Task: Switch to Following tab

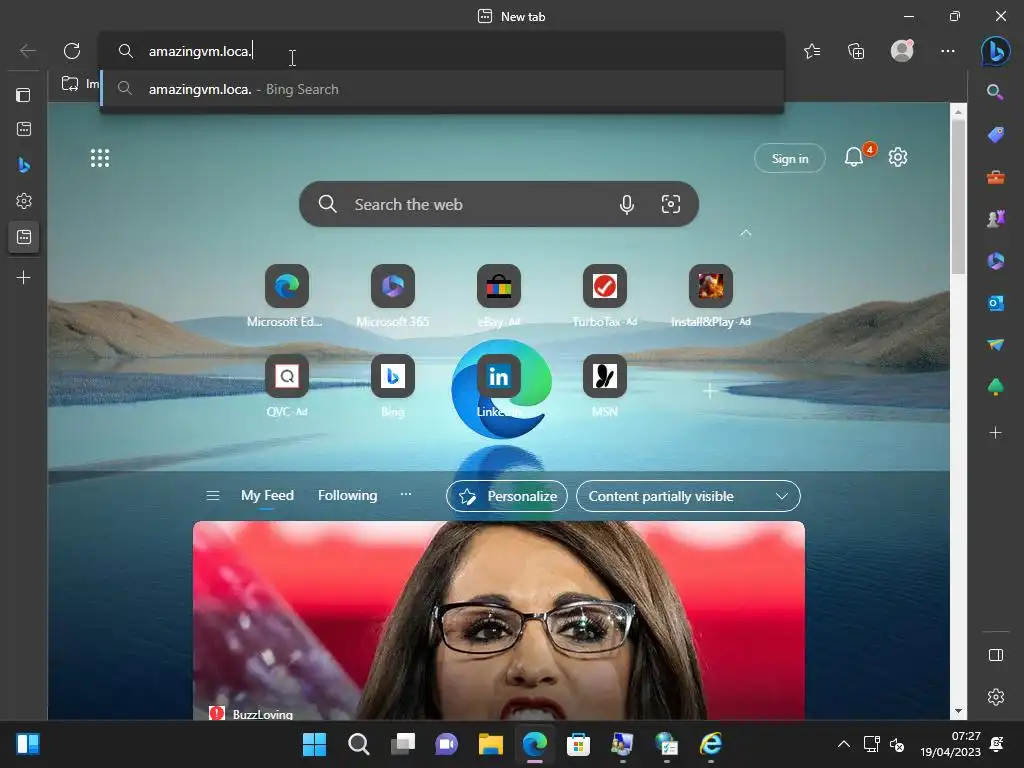Action: [x=347, y=496]
